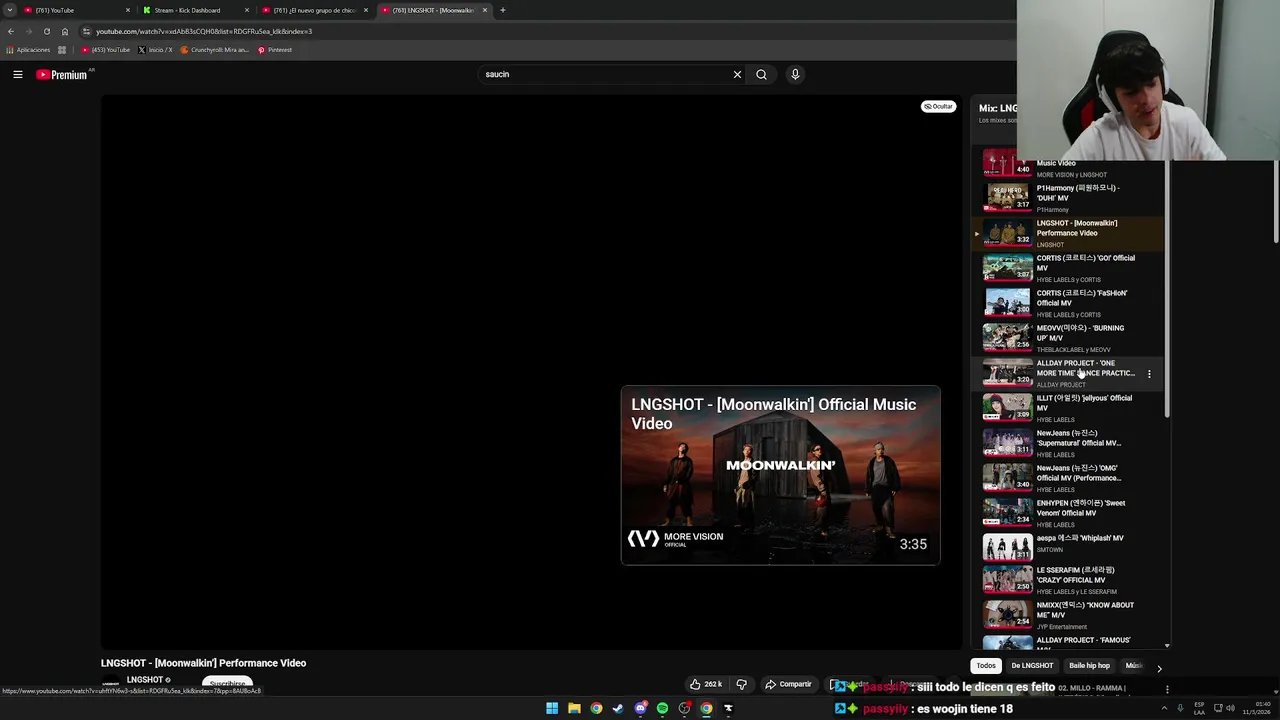Click the video title 'Performance Video' below player
This screenshot has width=1280, height=720.
pos(203,663)
